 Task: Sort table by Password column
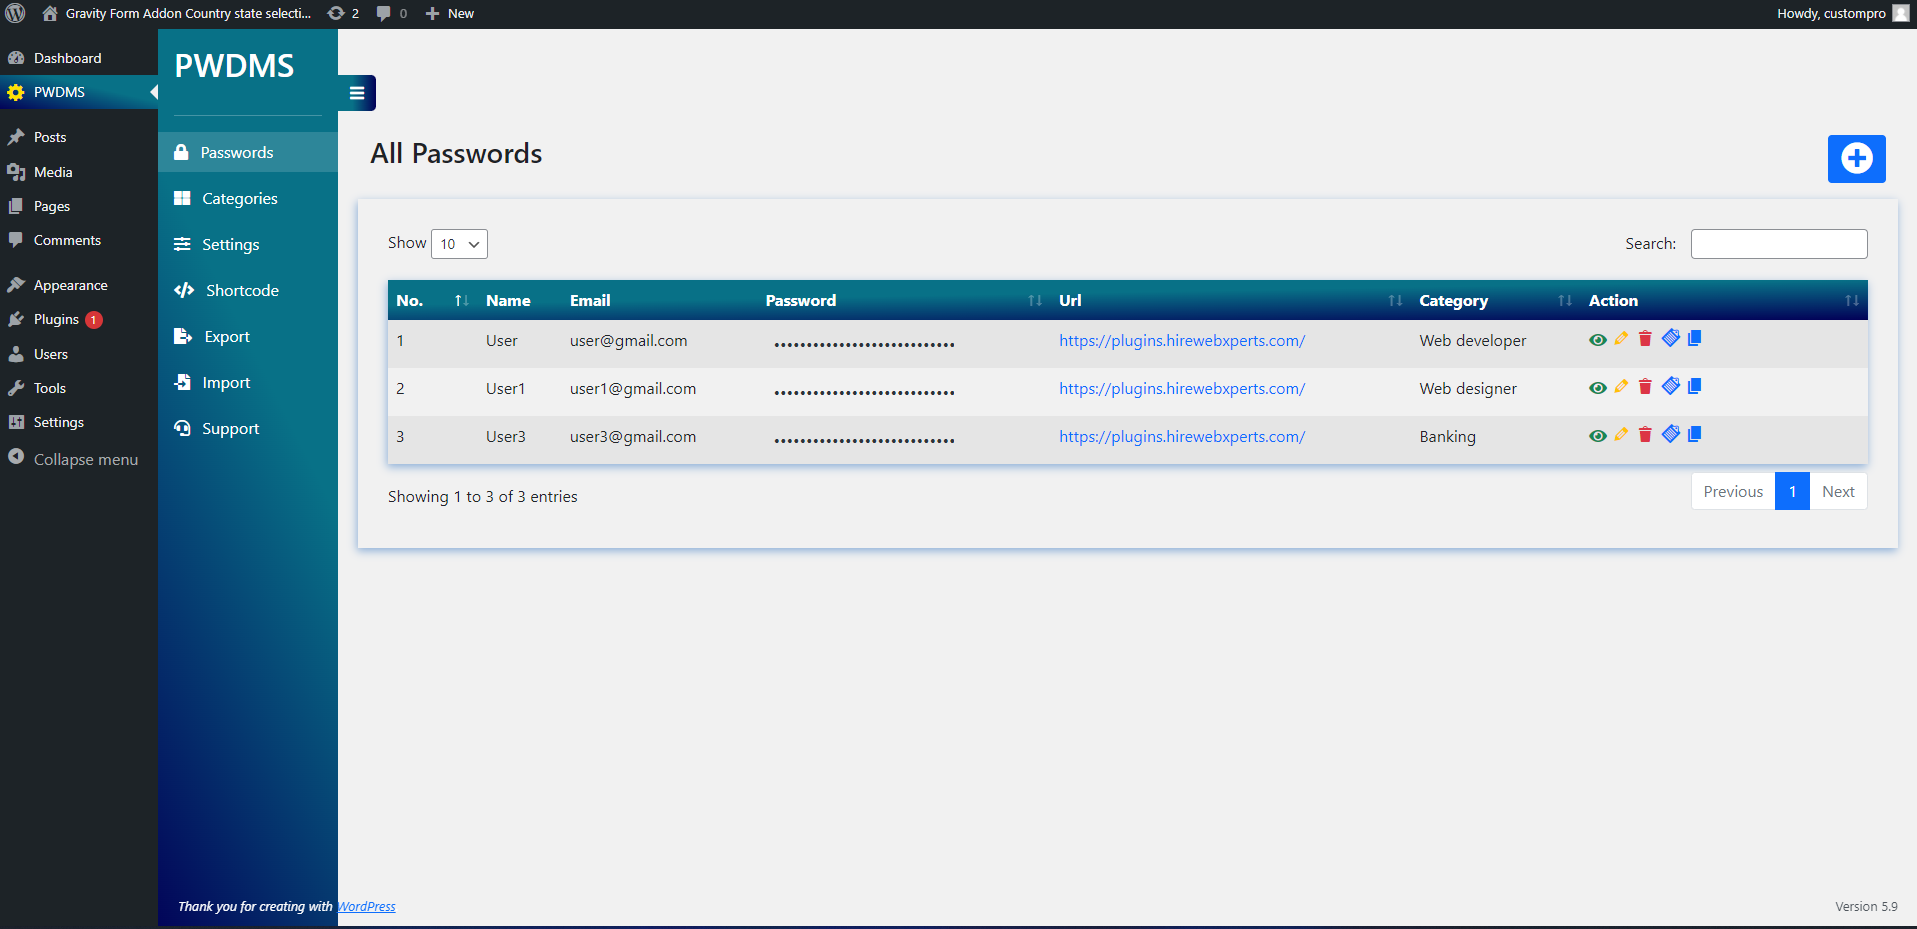click(904, 300)
